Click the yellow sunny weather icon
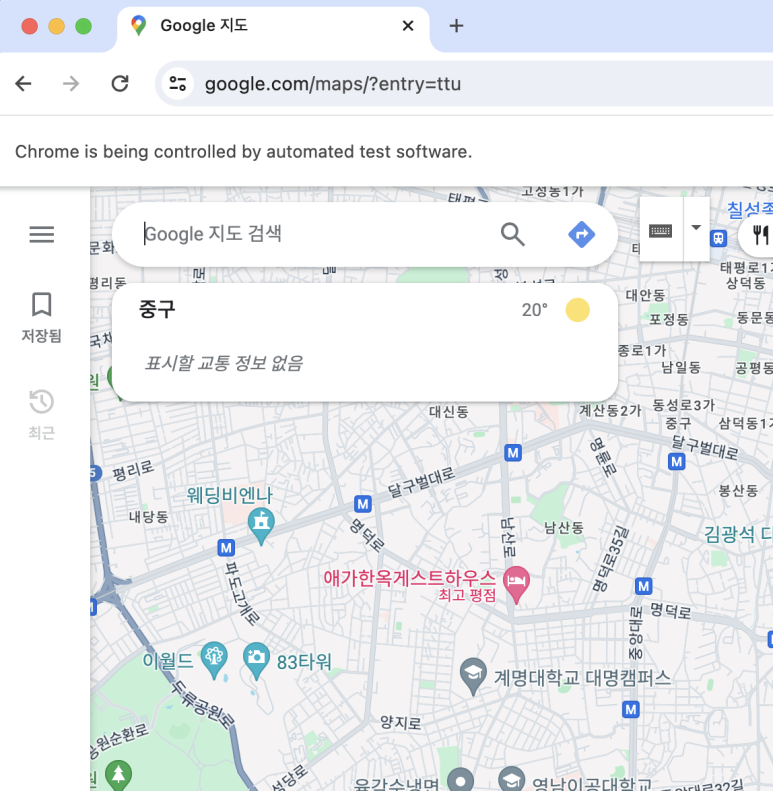 (x=577, y=310)
